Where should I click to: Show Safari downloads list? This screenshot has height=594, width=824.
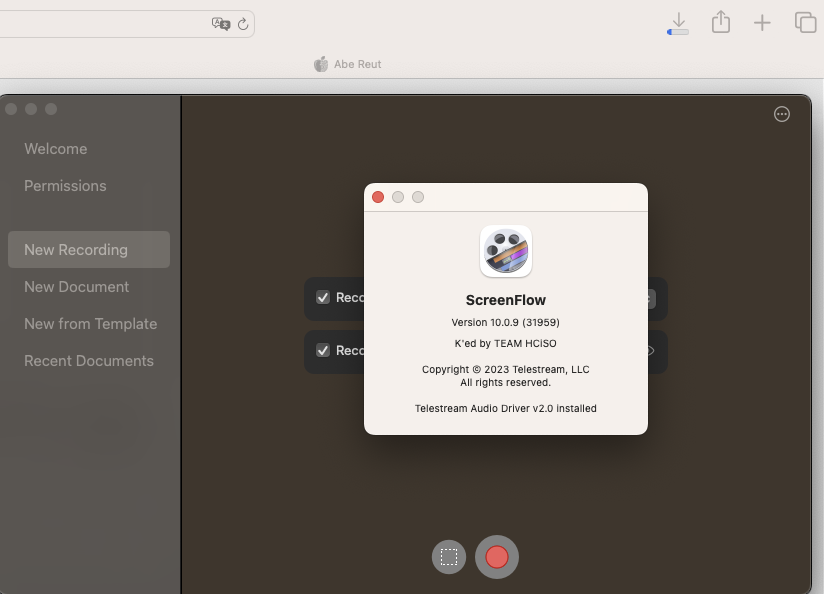click(678, 23)
